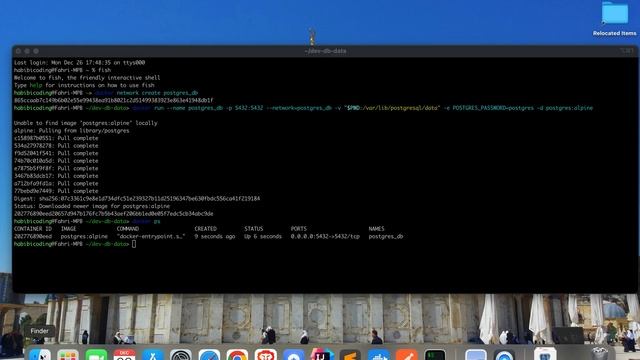Viewport: 640px width, 360px height.
Task: Click the NAMES column header
Action: click(376, 229)
